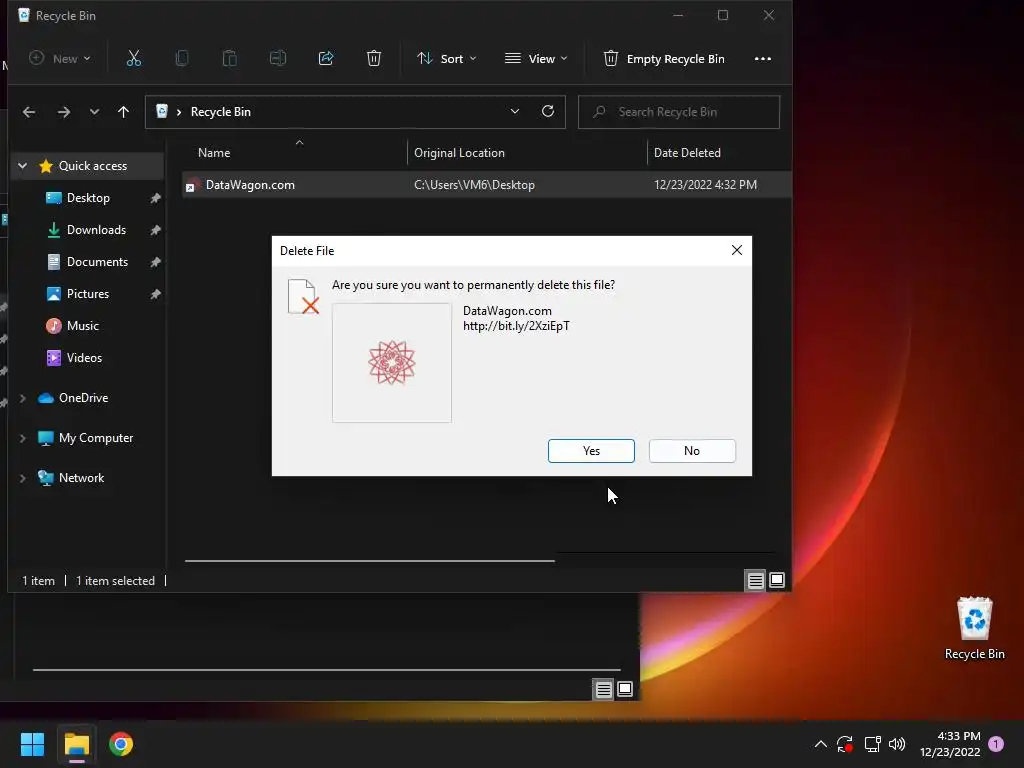Open recent locations chevron dropdown

pos(94,112)
